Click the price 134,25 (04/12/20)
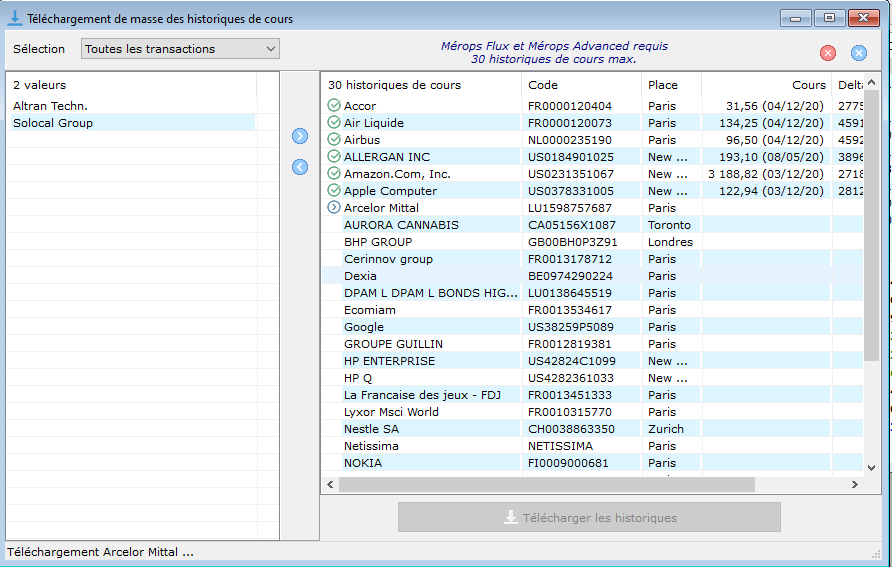This screenshot has height=567, width=892. (x=771, y=123)
